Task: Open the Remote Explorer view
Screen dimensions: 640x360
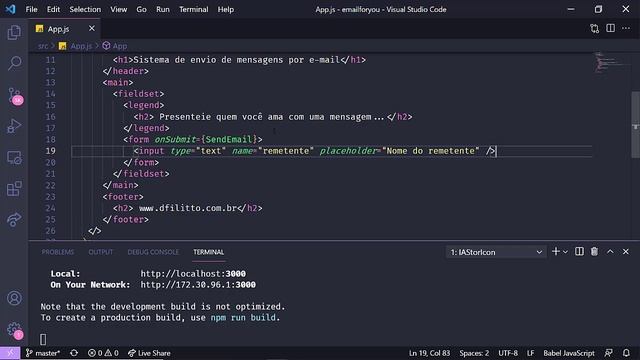Action: (x=14, y=158)
